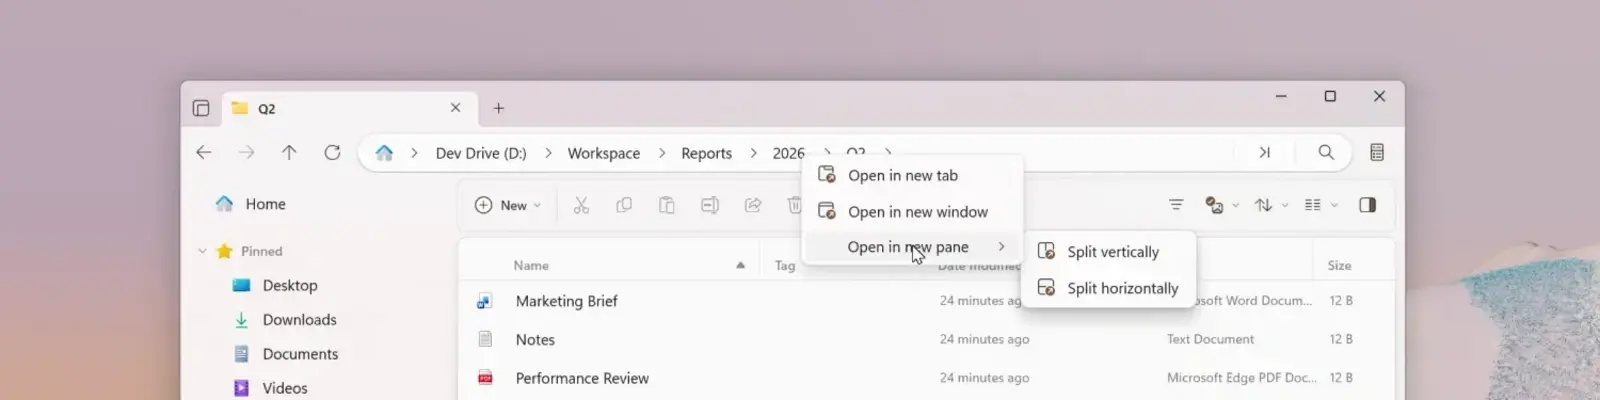Toggle the preview pane icon
The height and width of the screenshot is (400, 1600).
point(1368,205)
